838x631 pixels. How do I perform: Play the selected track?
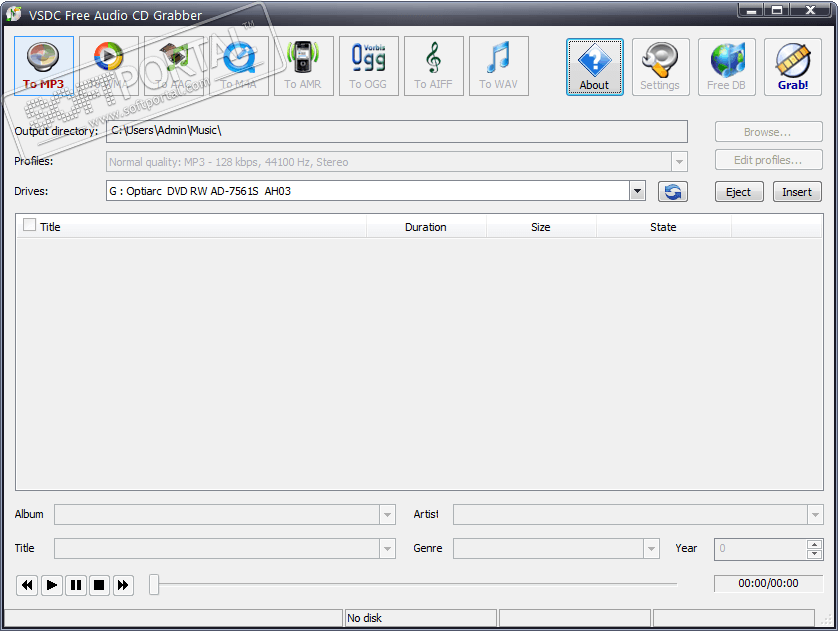click(52, 585)
